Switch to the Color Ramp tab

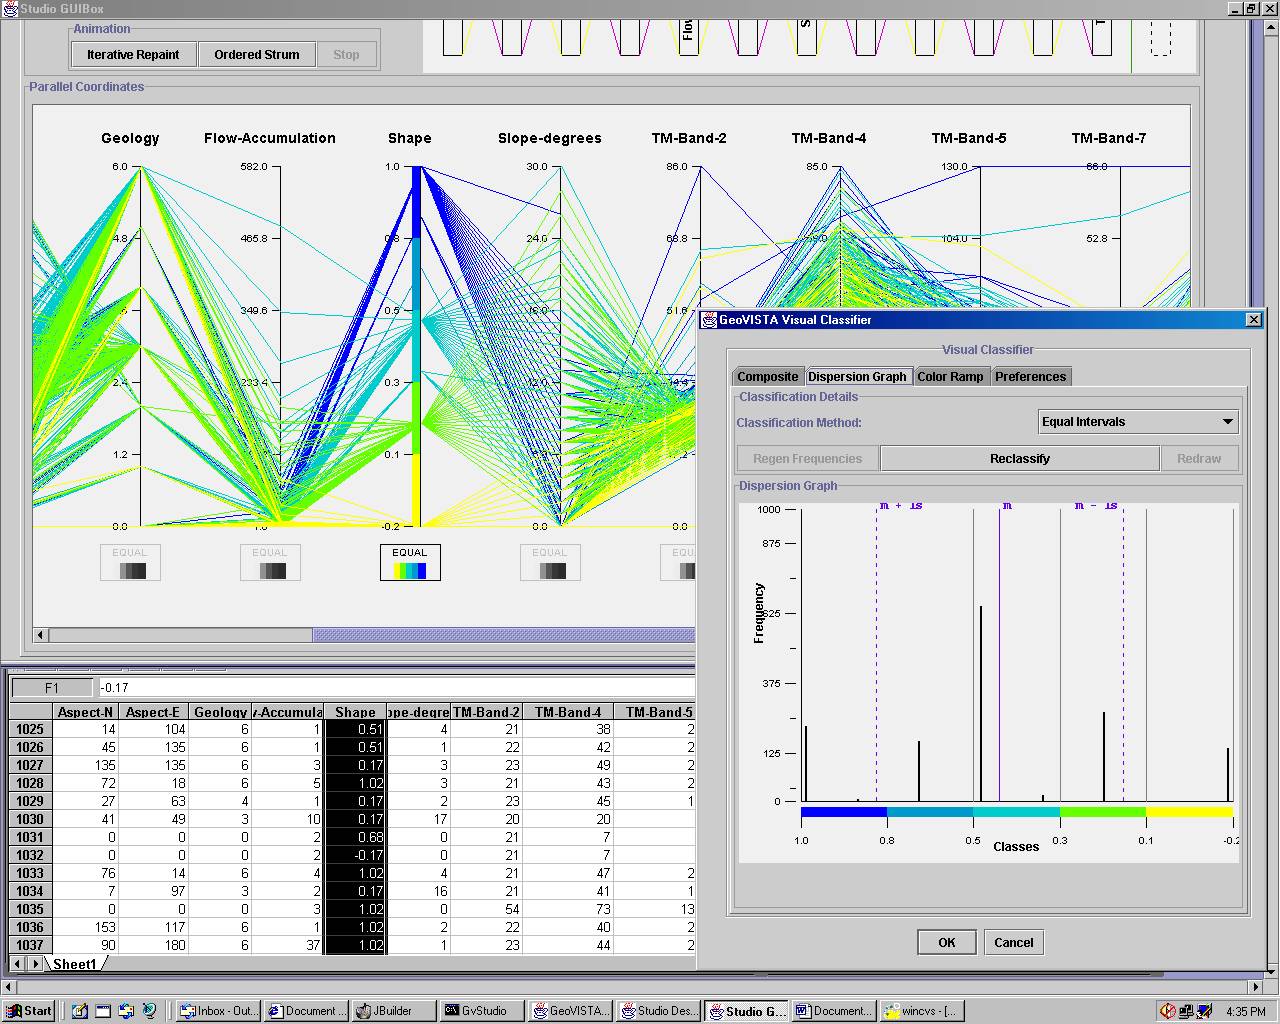pyautogui.click(x=950, y=376)
